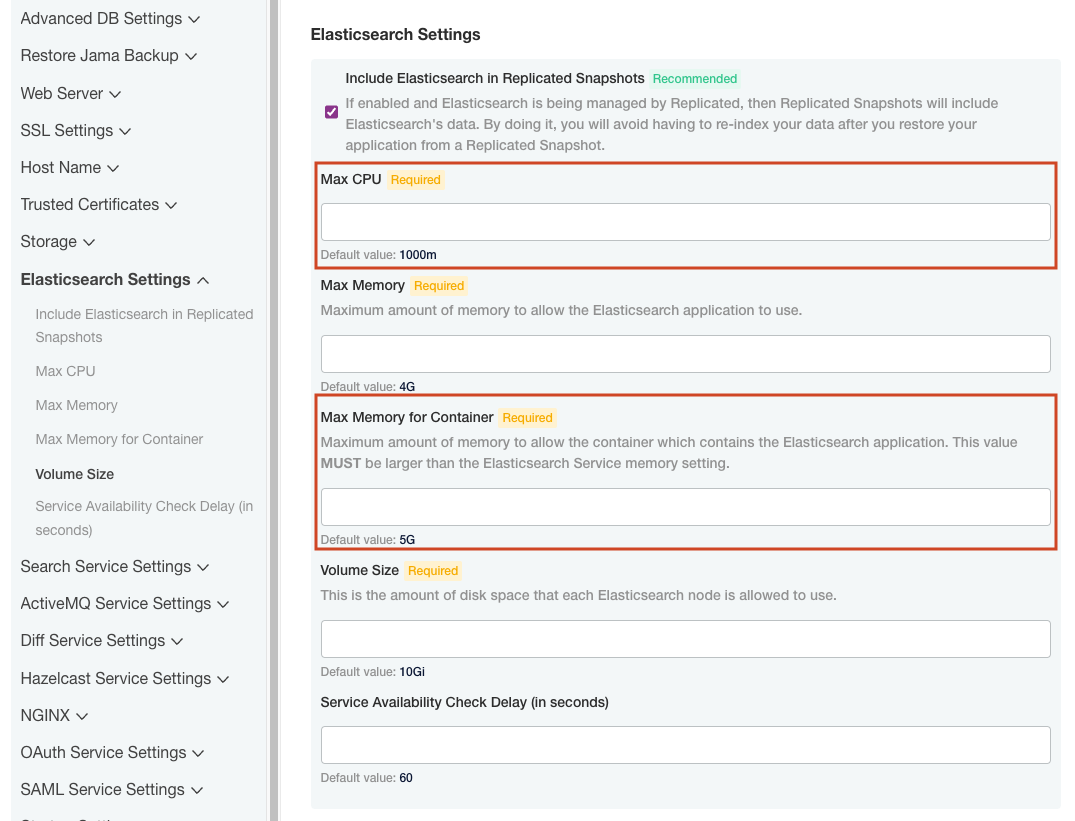Click the Default value 5G text
Viewport: 1075px width, 821px height.
(x=367, y=539)
